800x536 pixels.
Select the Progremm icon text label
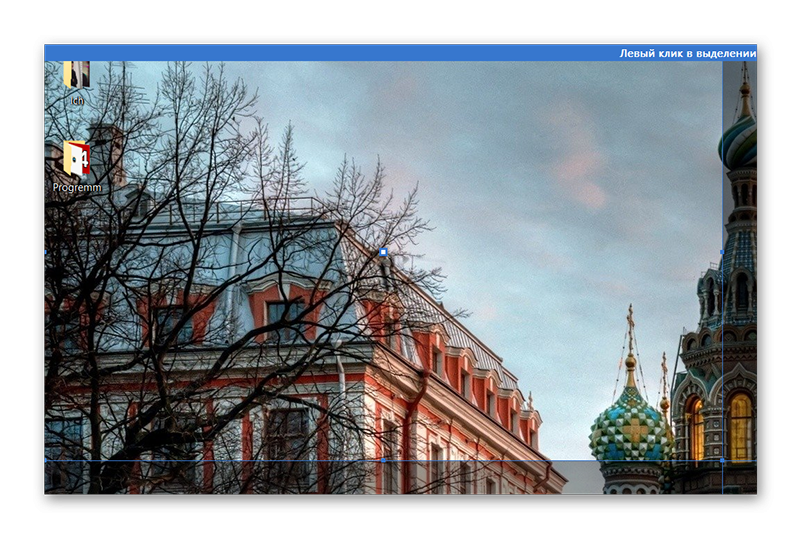point(77,187)
